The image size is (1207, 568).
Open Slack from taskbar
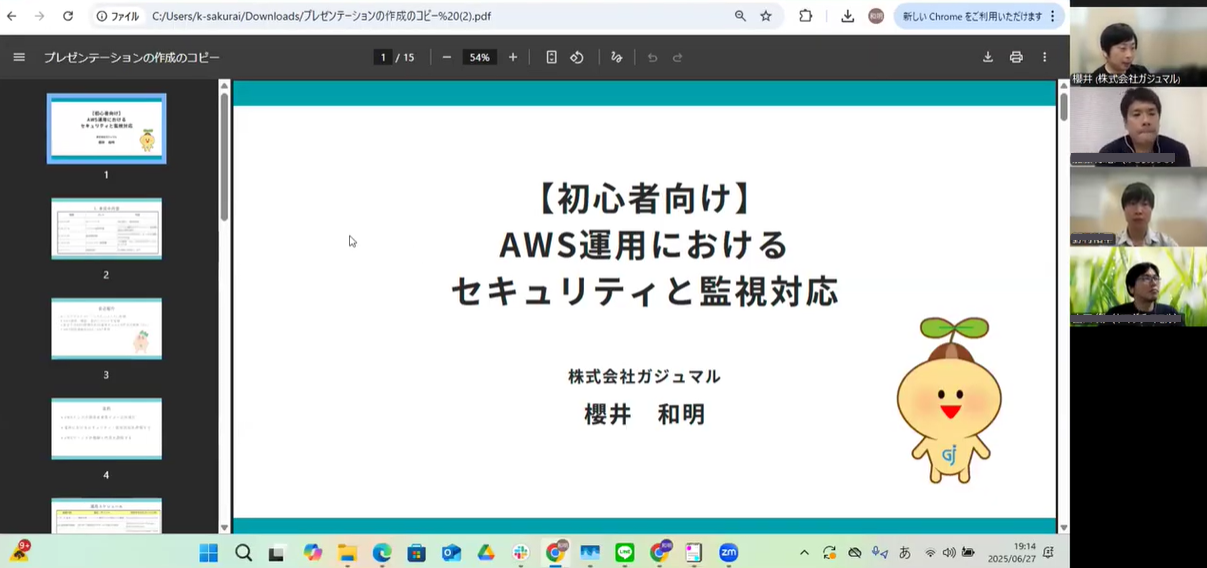pyautogui.click(x=521, y=553)
